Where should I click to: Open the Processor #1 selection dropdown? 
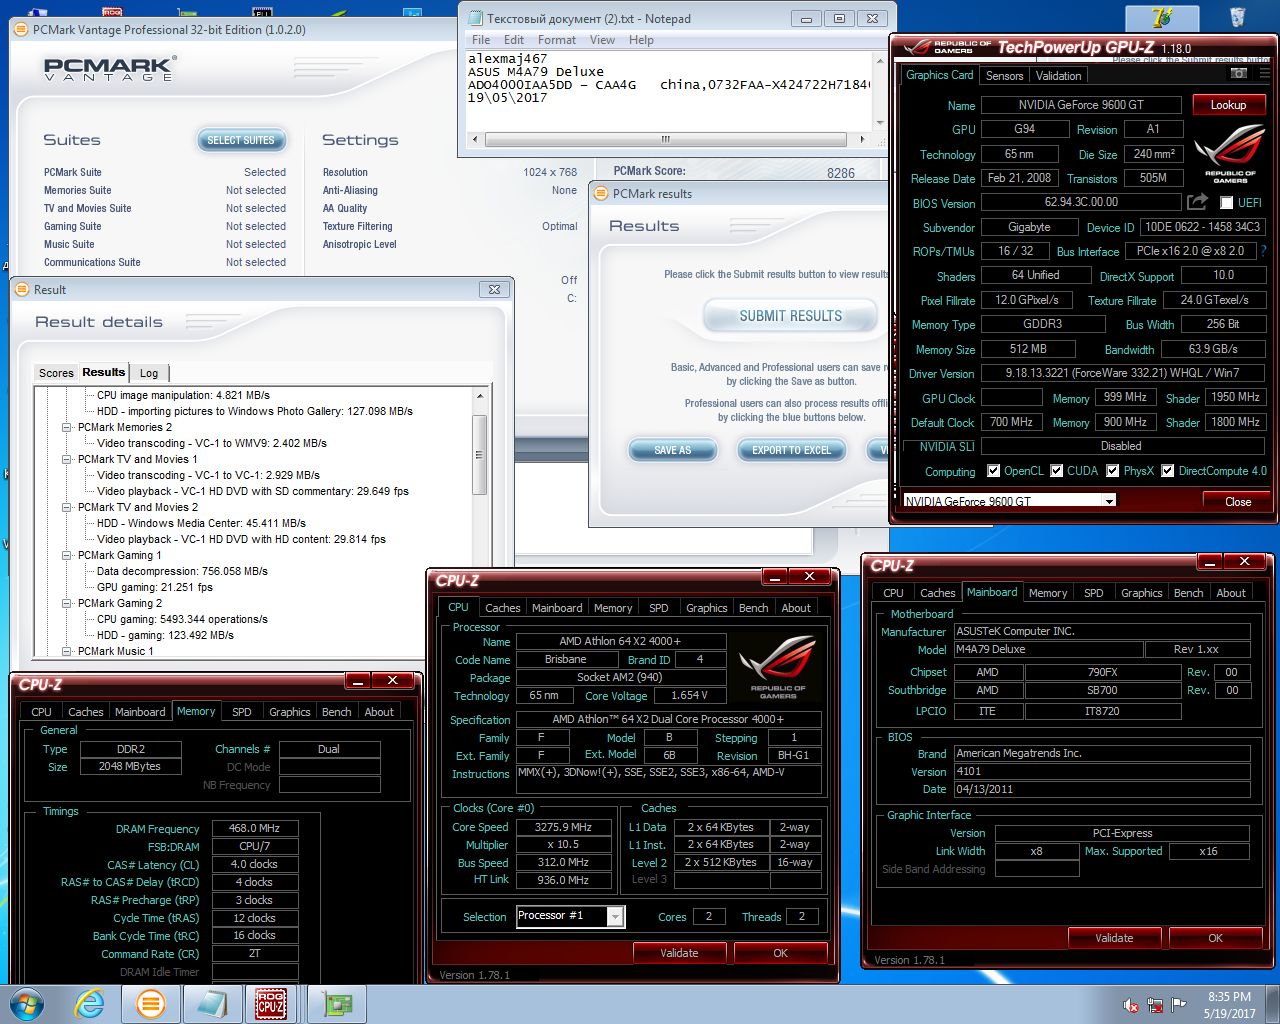tap(615, 916)
